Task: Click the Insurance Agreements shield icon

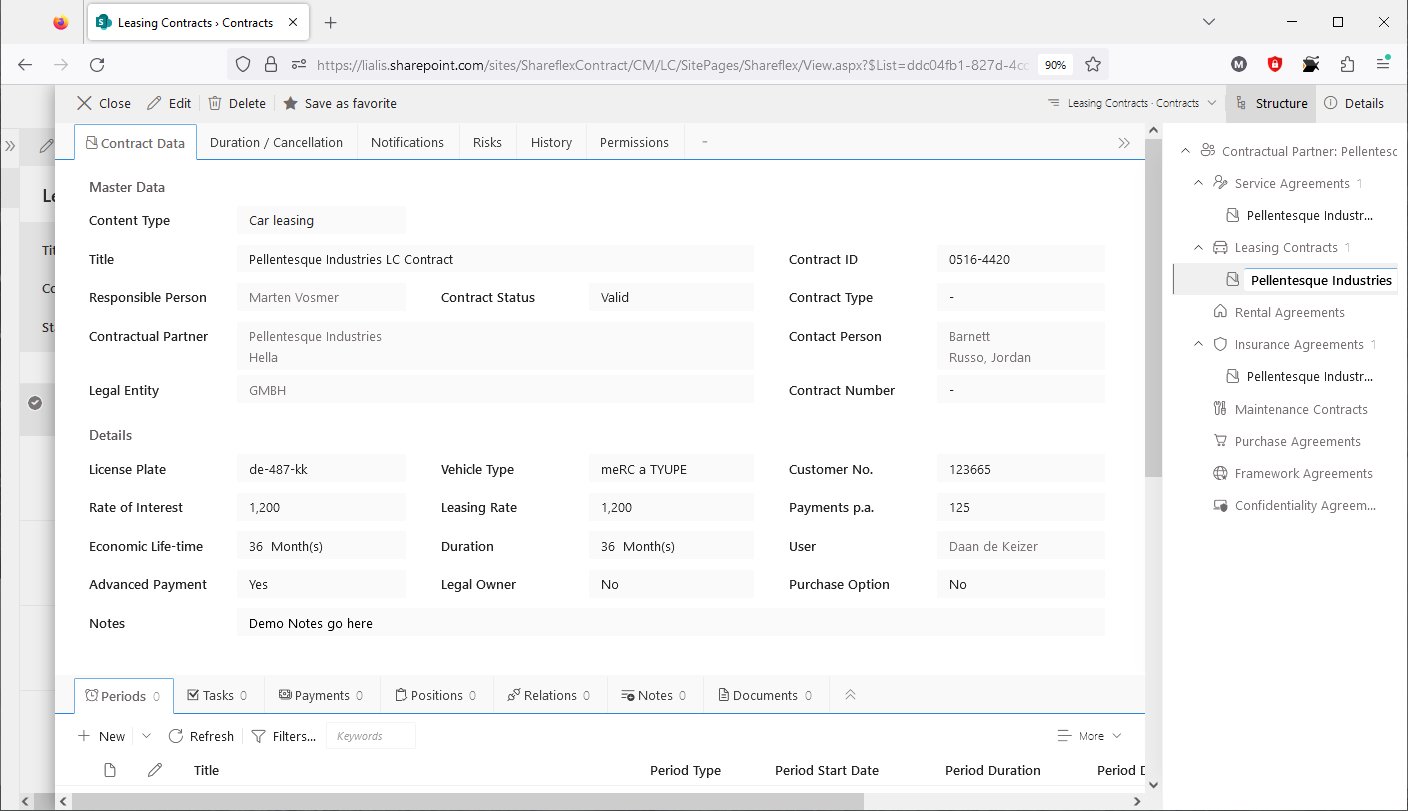Action: pos(1219,344)
